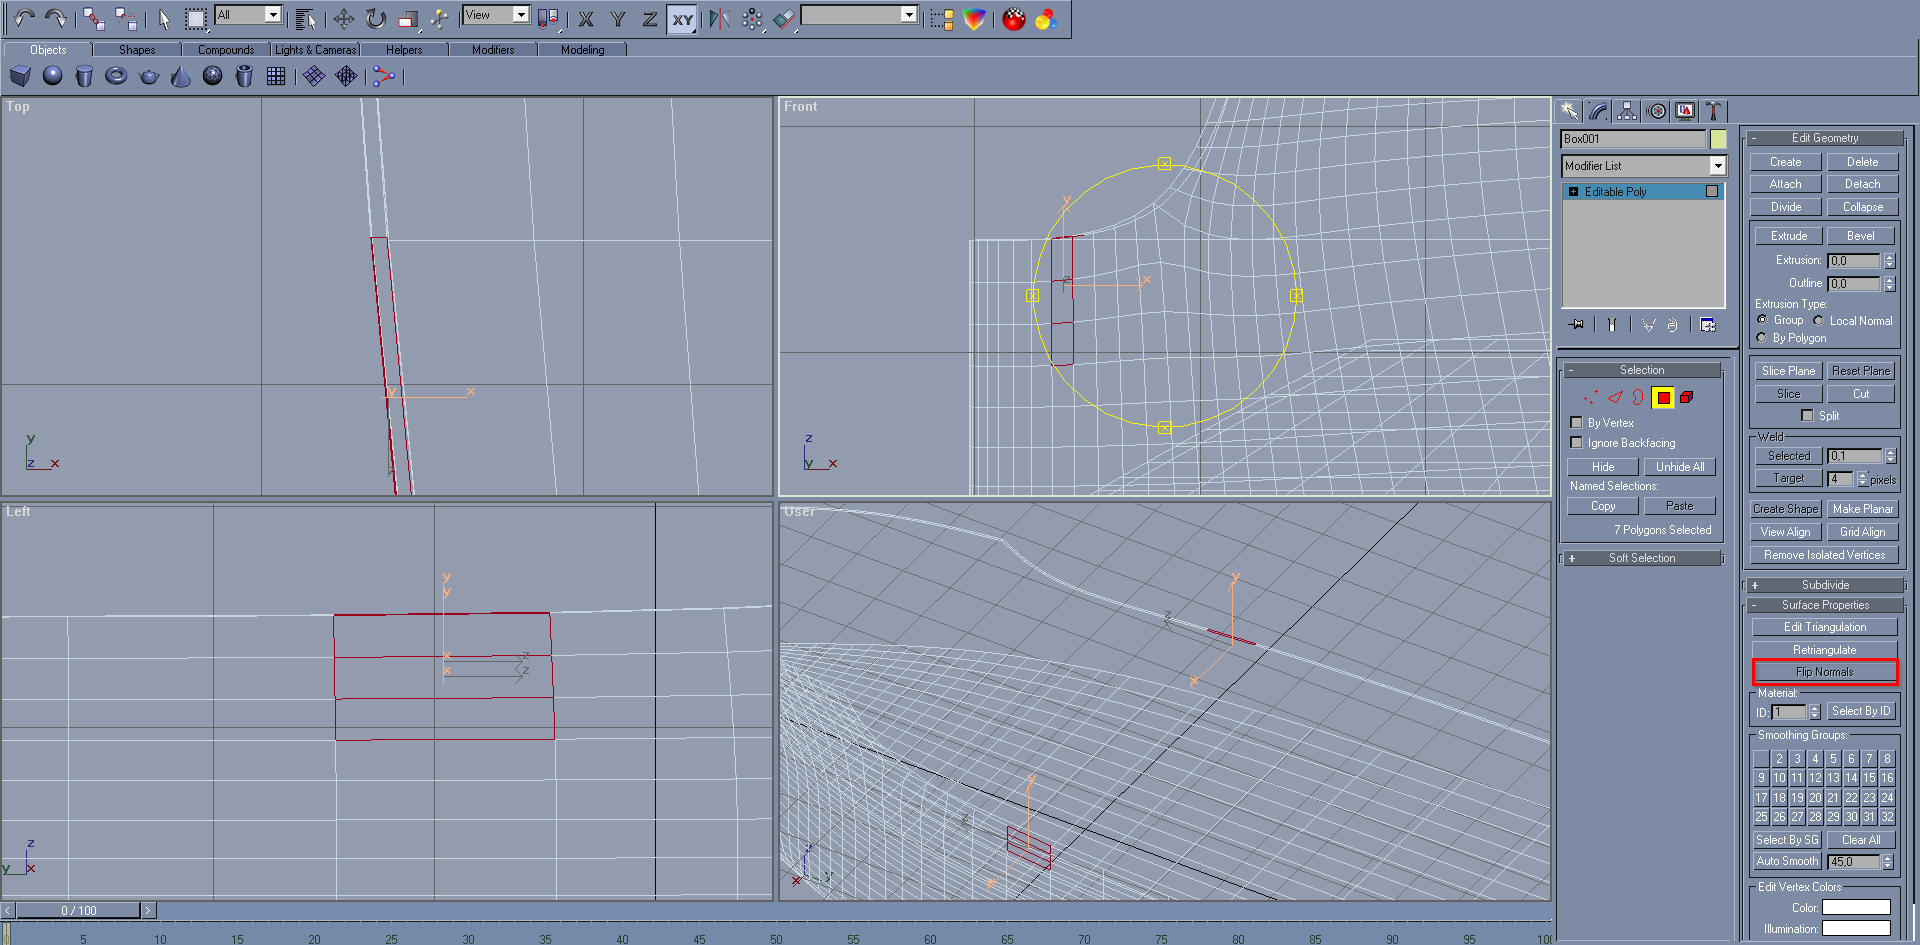Viewport: 1920px width, 945px height.
Task: Select the Vertex sub-object level icon
Action: coord(1590,397)
